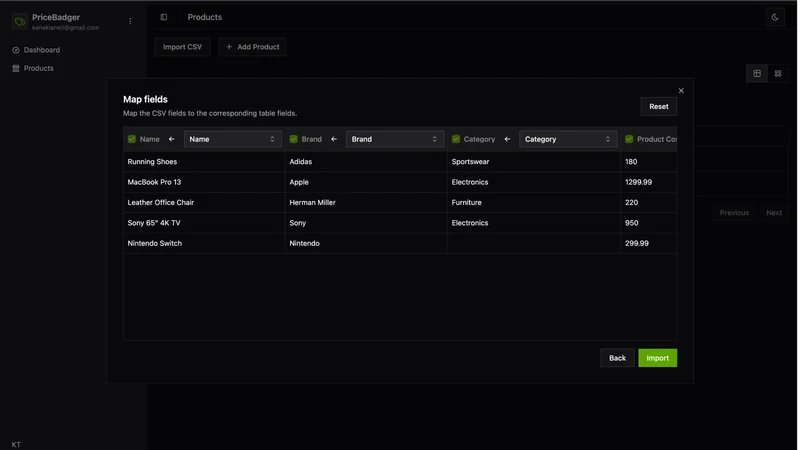Viewport: 800px width, 450px height.
Task: Click the 299.99 cost cell
Action: (649, 243)
